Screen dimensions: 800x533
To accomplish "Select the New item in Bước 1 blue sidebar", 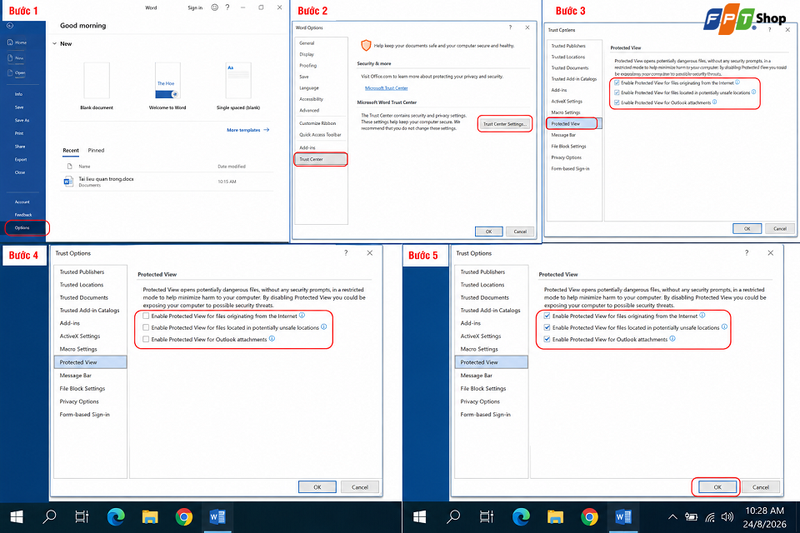I will pos(16,58).
